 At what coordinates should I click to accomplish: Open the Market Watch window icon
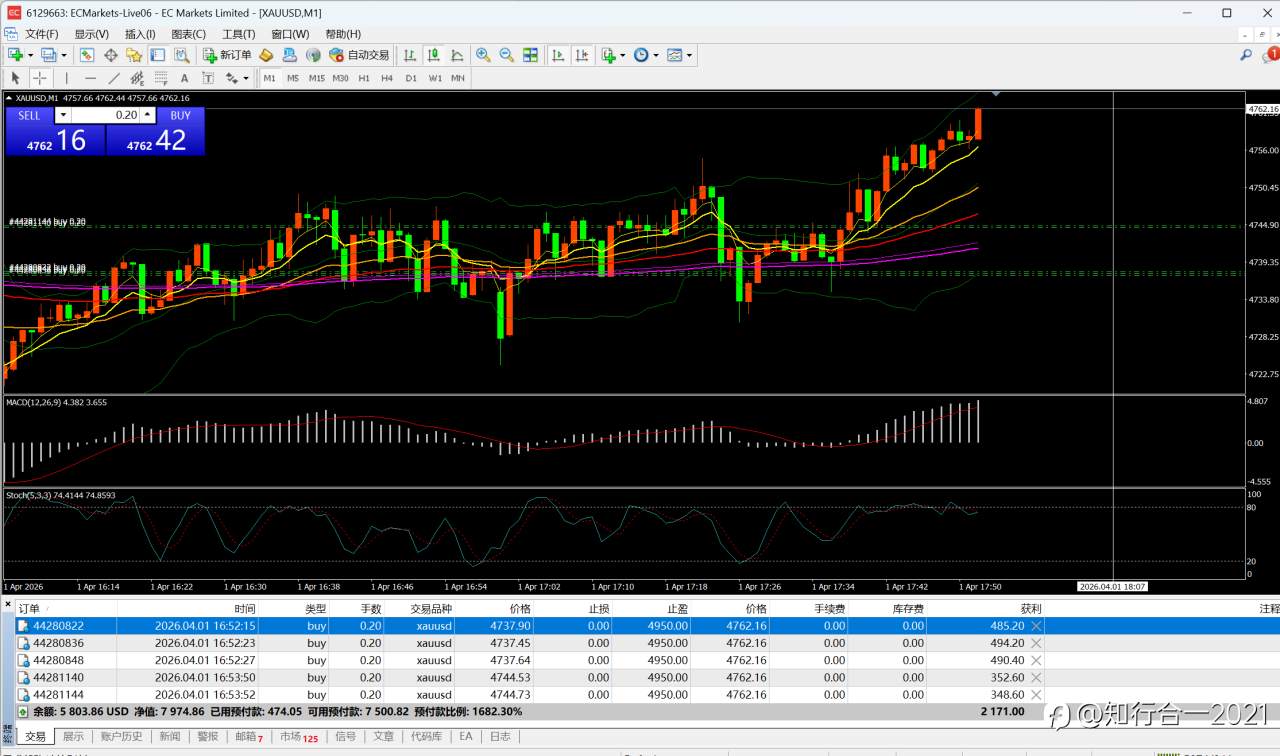tap(87, 55)
